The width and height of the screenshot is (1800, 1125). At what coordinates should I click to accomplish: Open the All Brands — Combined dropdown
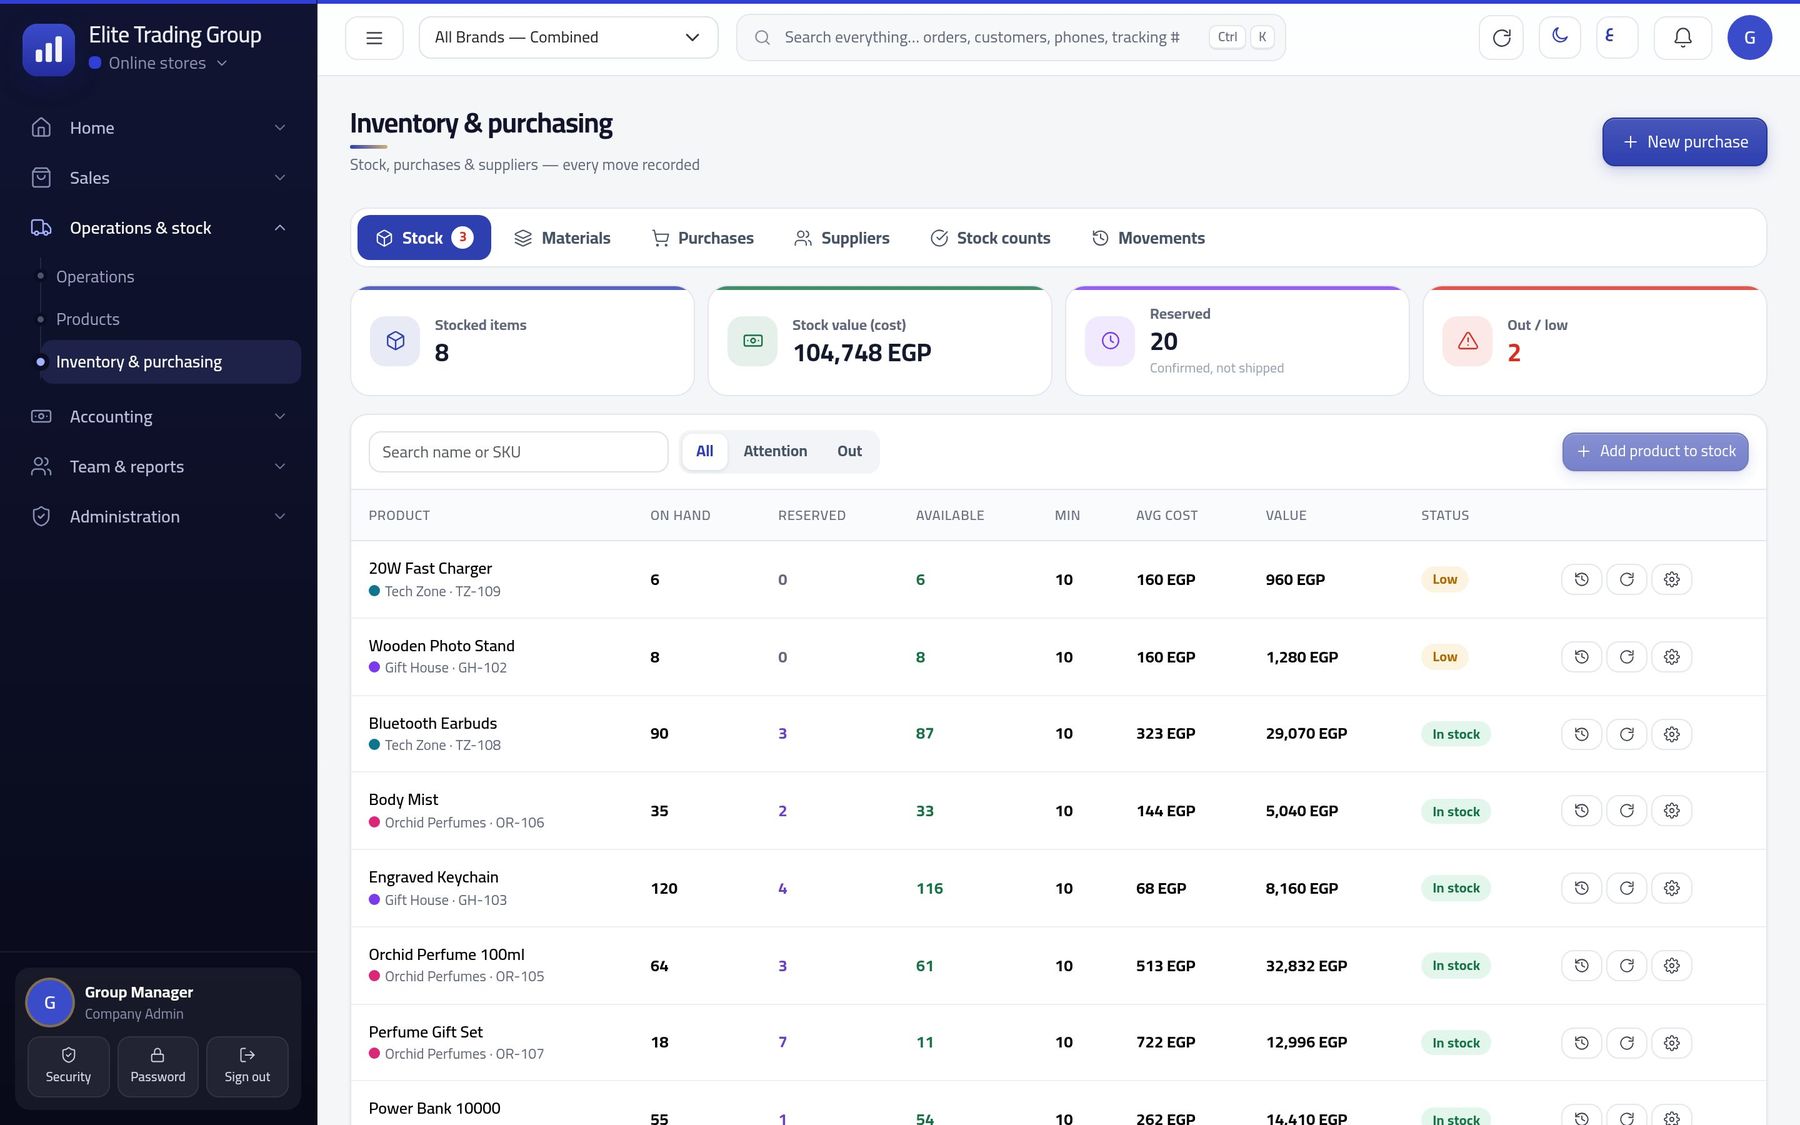tap(568, 38)
